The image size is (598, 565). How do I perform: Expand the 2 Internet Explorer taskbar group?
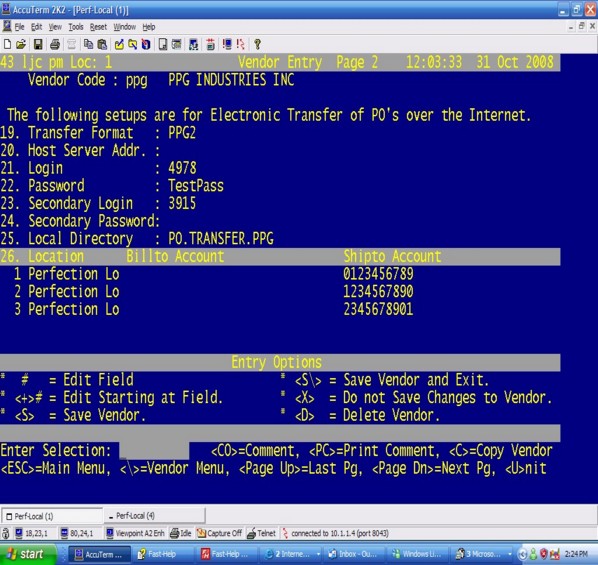292,554
